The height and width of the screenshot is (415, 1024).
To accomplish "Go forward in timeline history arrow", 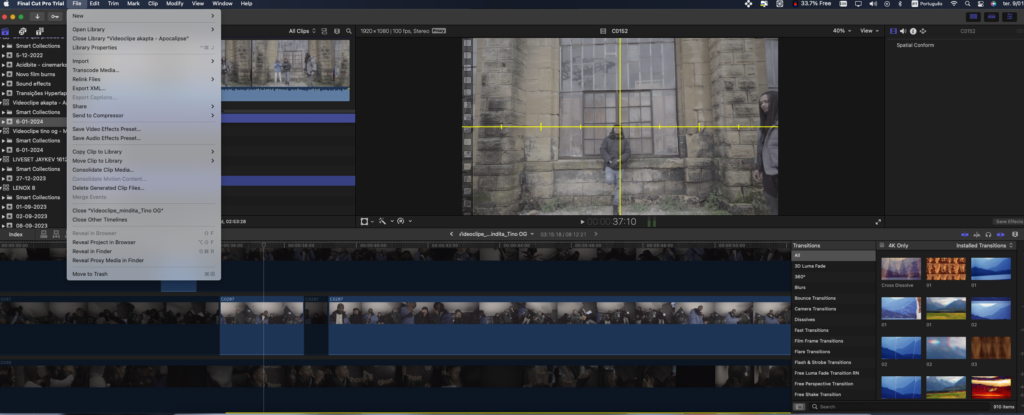I will [x=596, y=234].
